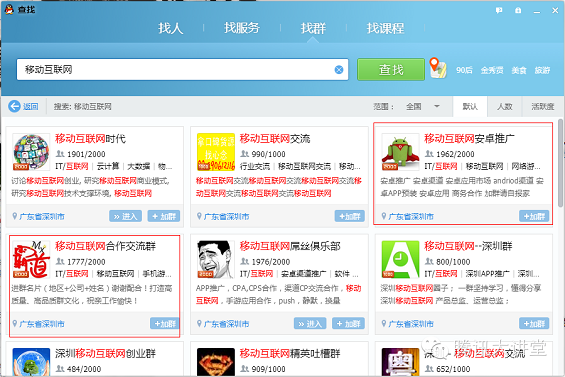The width and height of the screenshot is (565, 377).
Task: Select the 美食 hot keyword
Action: pos(519,70)
